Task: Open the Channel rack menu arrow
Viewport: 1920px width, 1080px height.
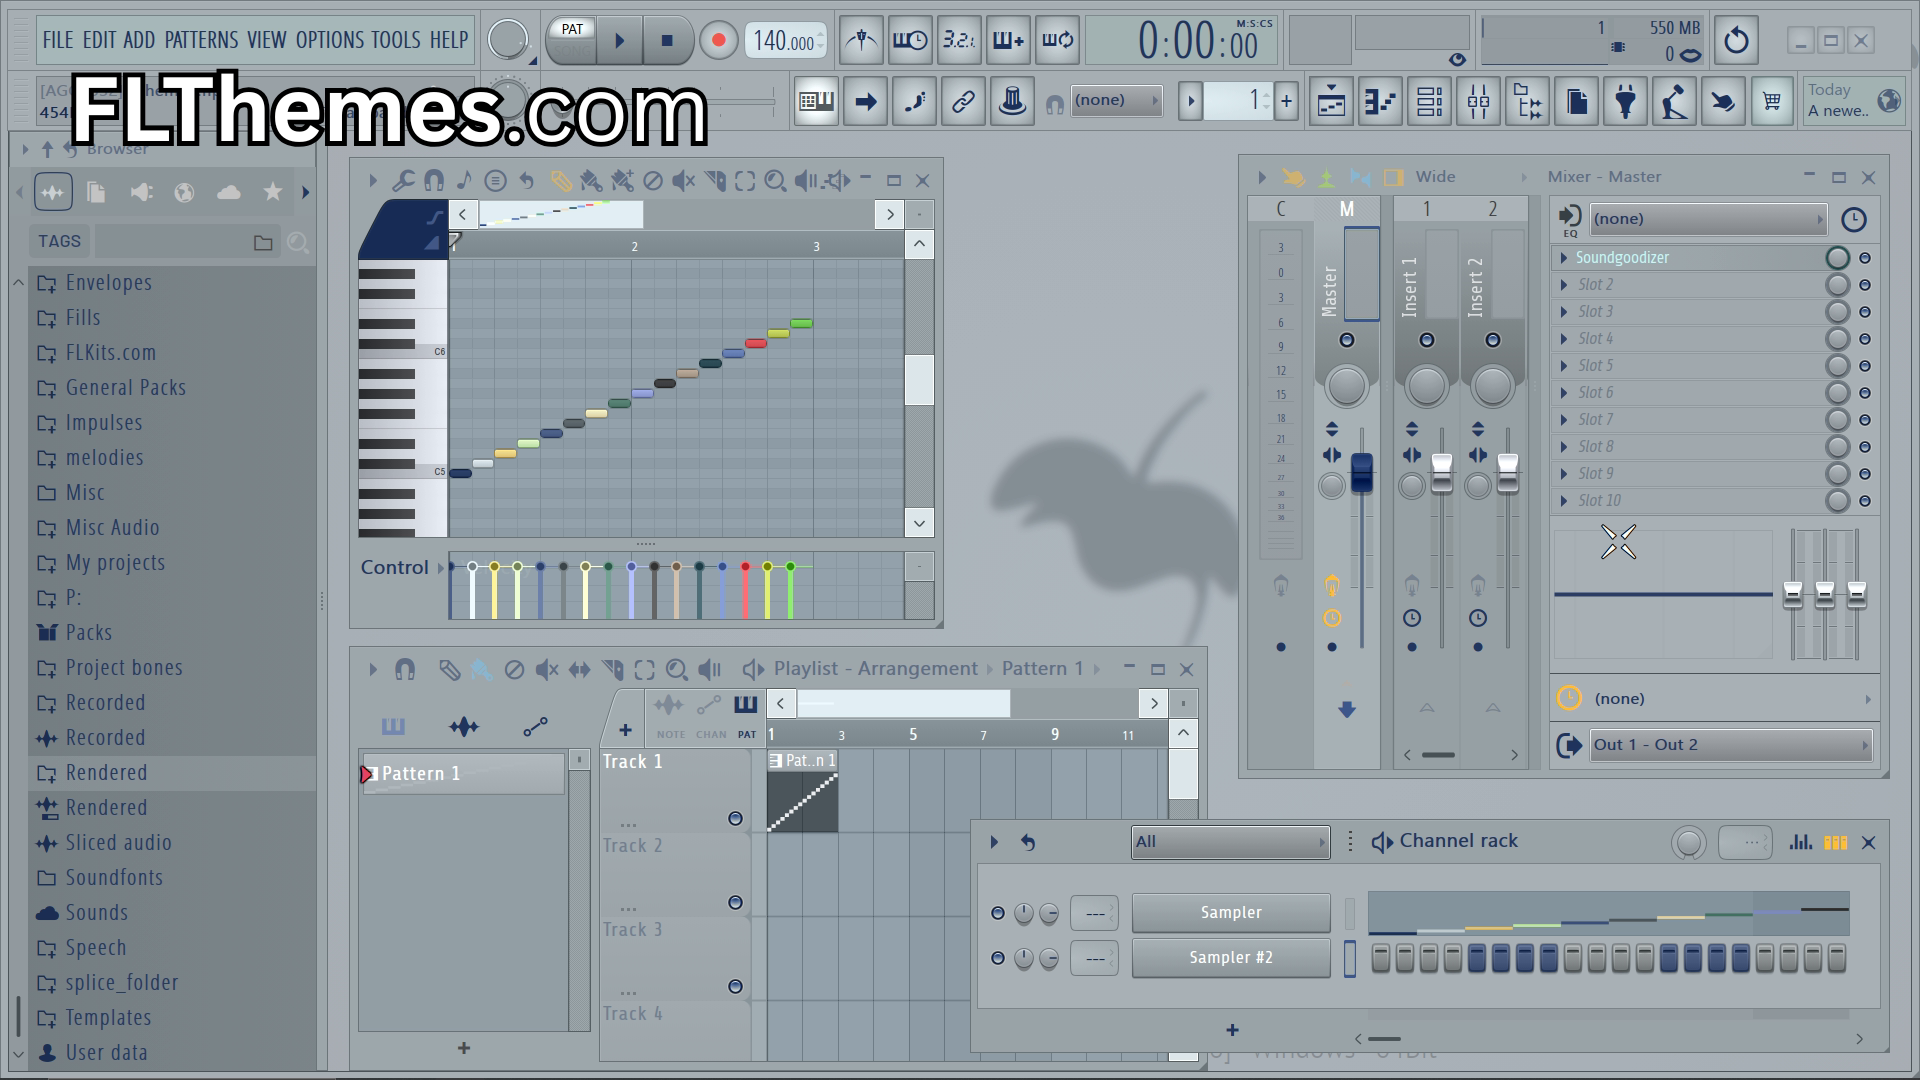Action: [x=994, y=842]
